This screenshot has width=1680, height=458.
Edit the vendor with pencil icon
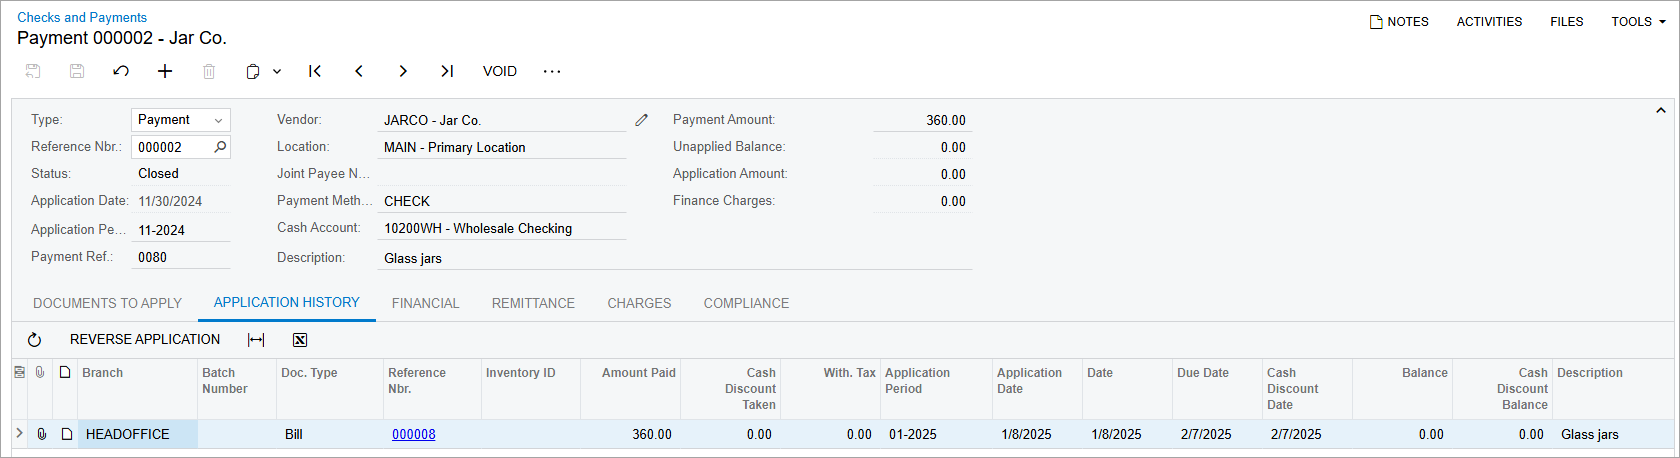(642, 120)
